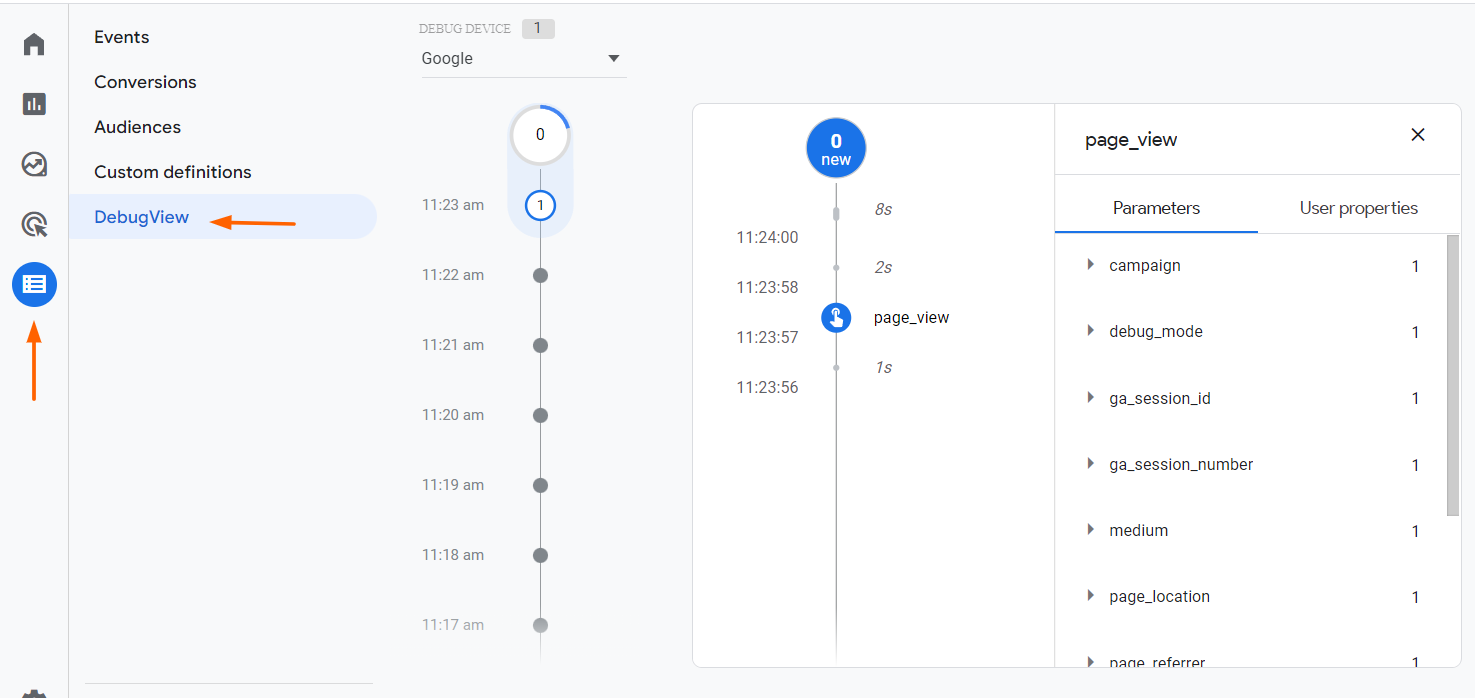Select the blue '0 new' event badge
This screenshot has width=1475, height=698.
coord(836,147)
